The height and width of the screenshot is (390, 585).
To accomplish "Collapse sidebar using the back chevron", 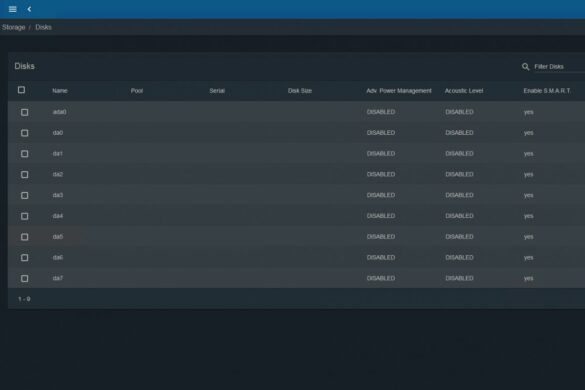I will [29, 9].
